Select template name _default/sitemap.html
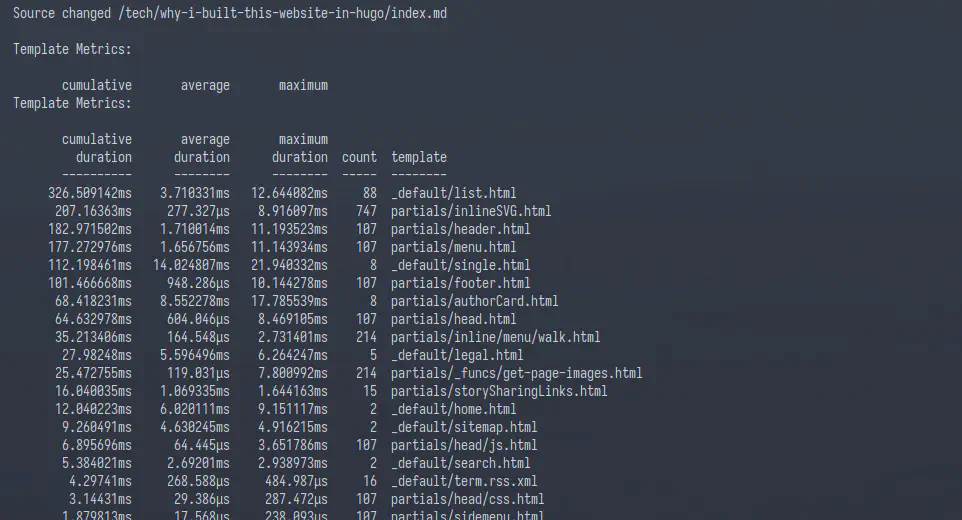962x520 pixels. [x=464, y=427]
